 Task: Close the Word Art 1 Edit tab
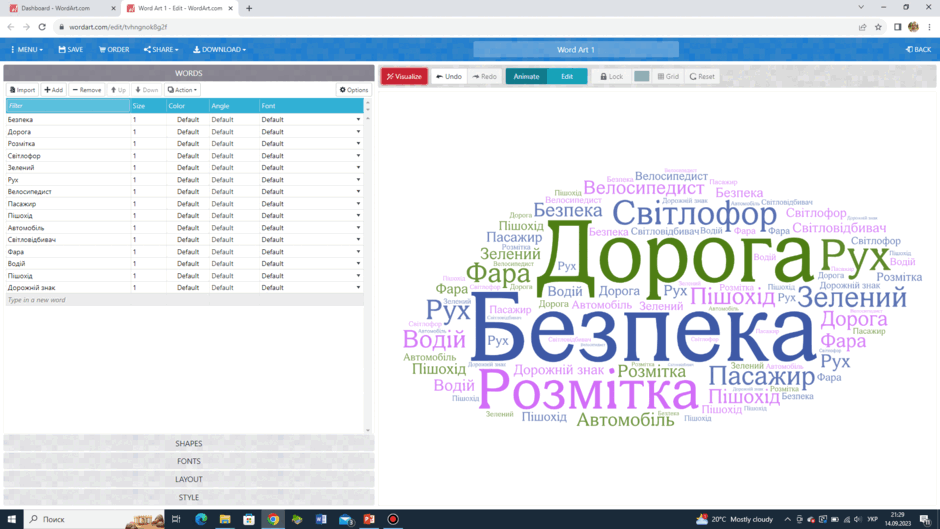coord(230,8)
